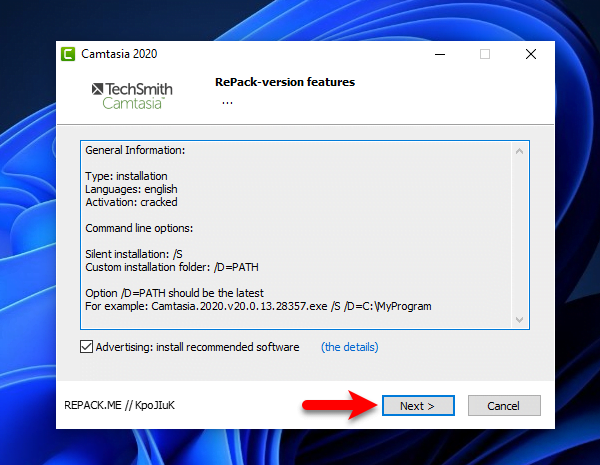Image resolution: width=600 pixels, height=465 pixels.
Task: Click the Next button
Action: point(418,405)
